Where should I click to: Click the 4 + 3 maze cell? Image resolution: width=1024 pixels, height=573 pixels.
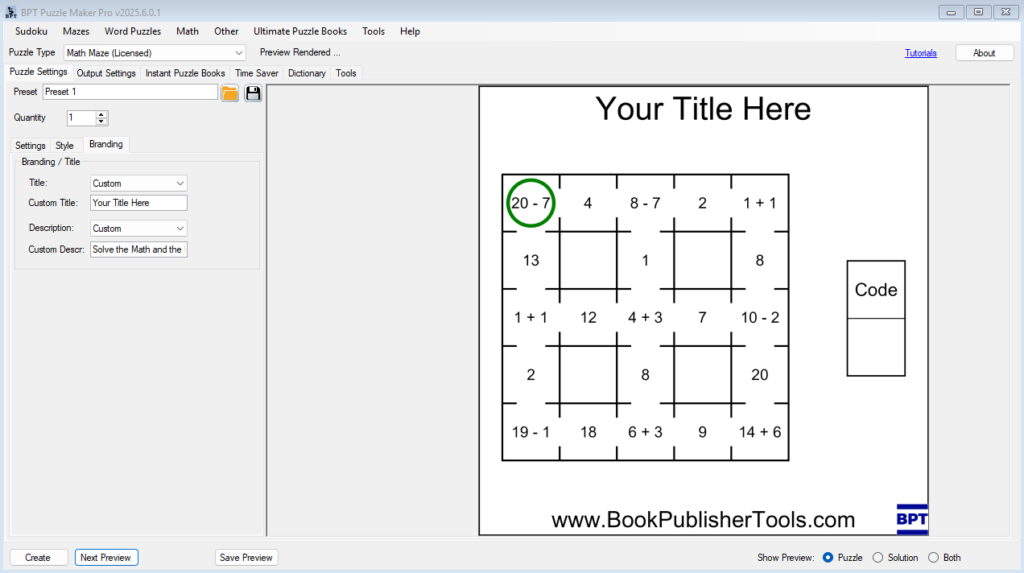click(x=645, y=318)
